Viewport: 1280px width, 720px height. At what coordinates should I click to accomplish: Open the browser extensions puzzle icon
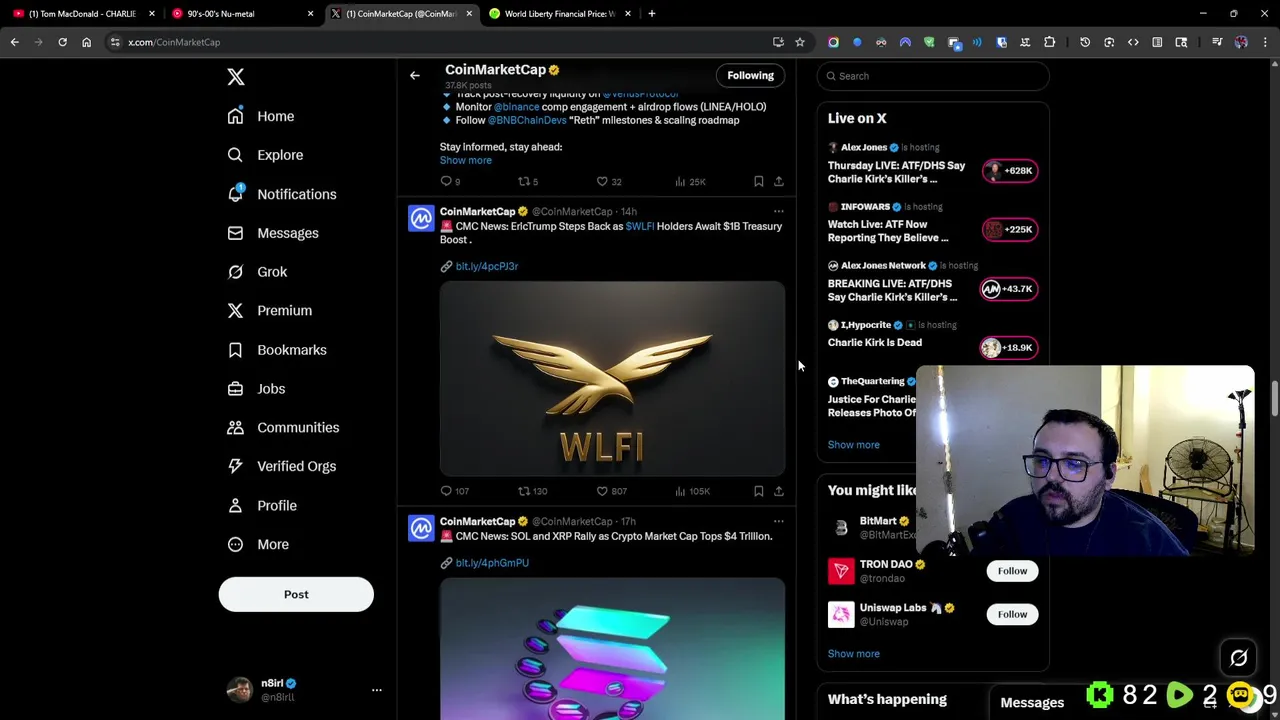1049,42
